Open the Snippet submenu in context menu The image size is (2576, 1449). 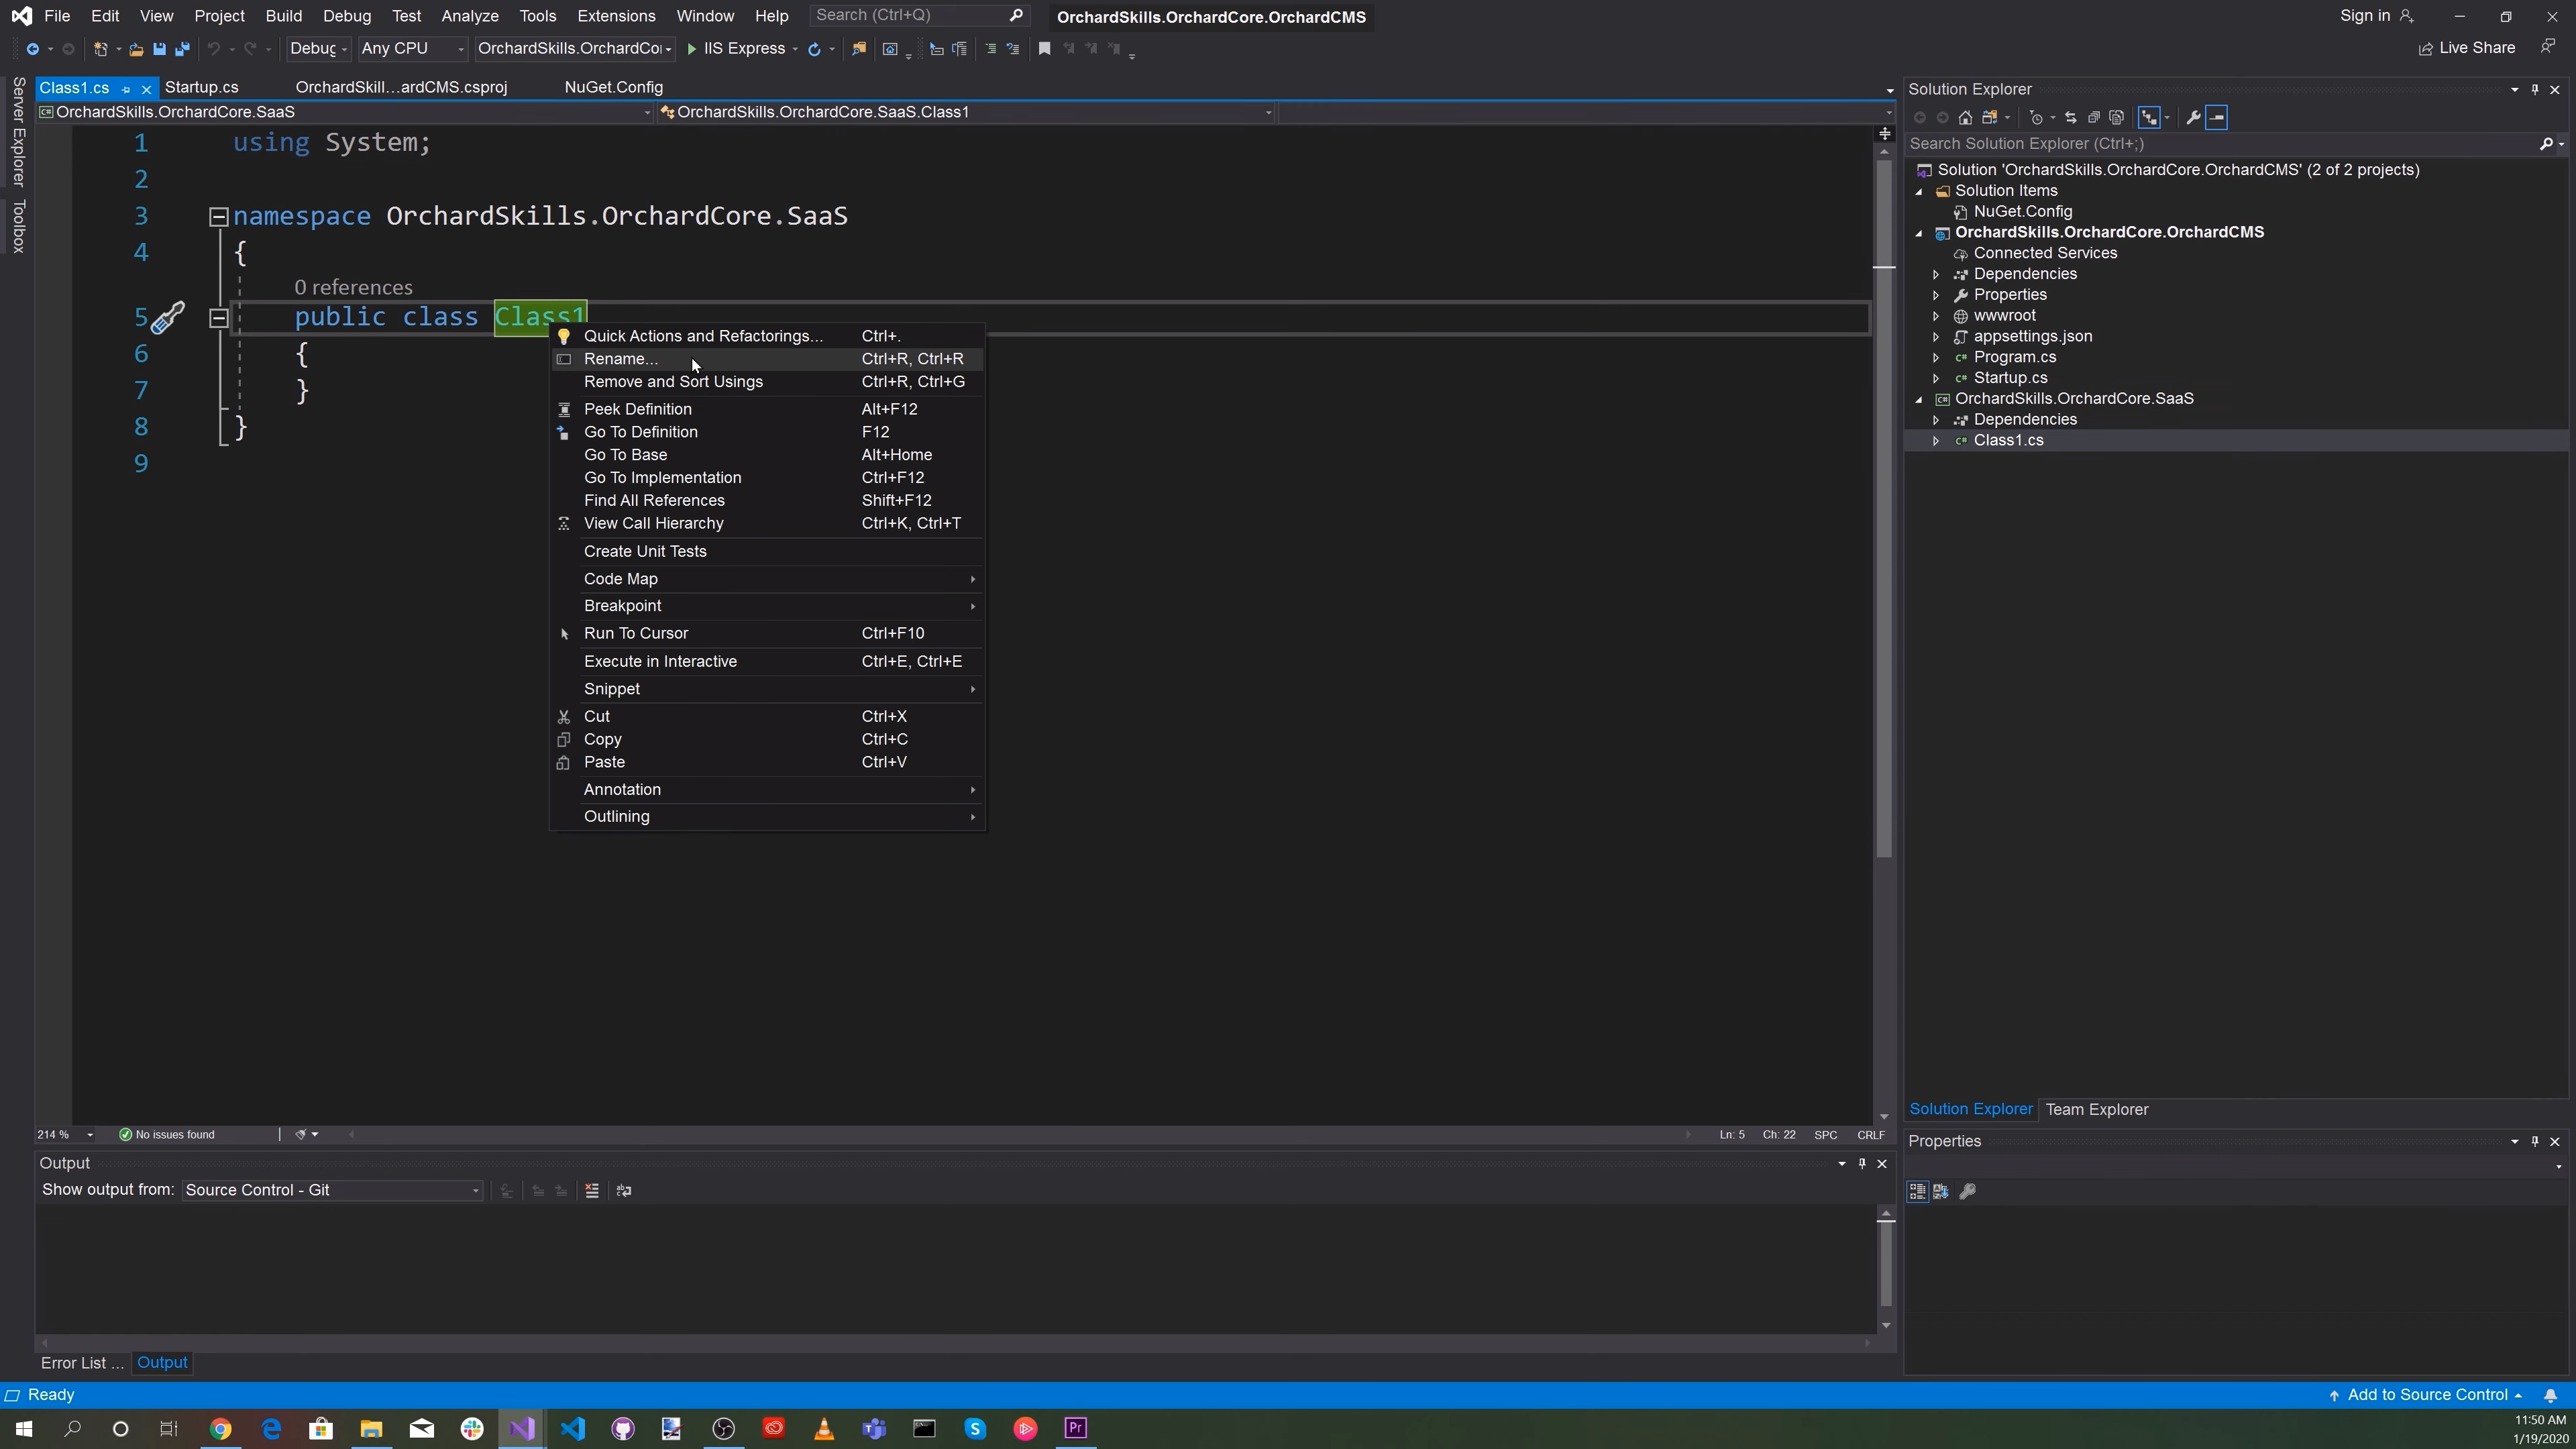click(767, 689)
